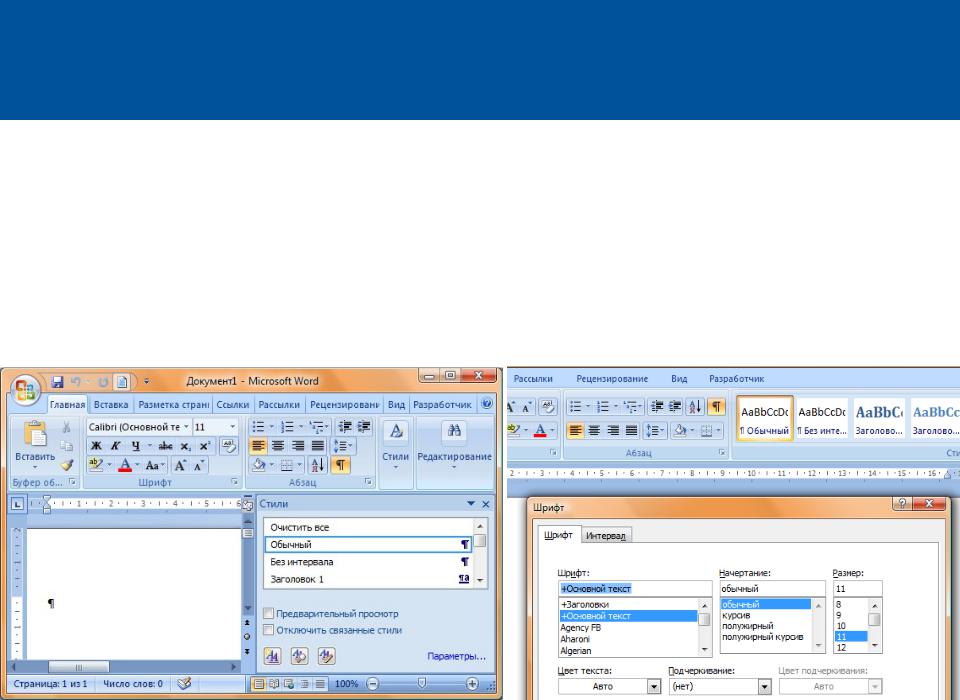Open Рецензирование tab in right window
This screenshot has height=700, width=960.
pos(612,378)
